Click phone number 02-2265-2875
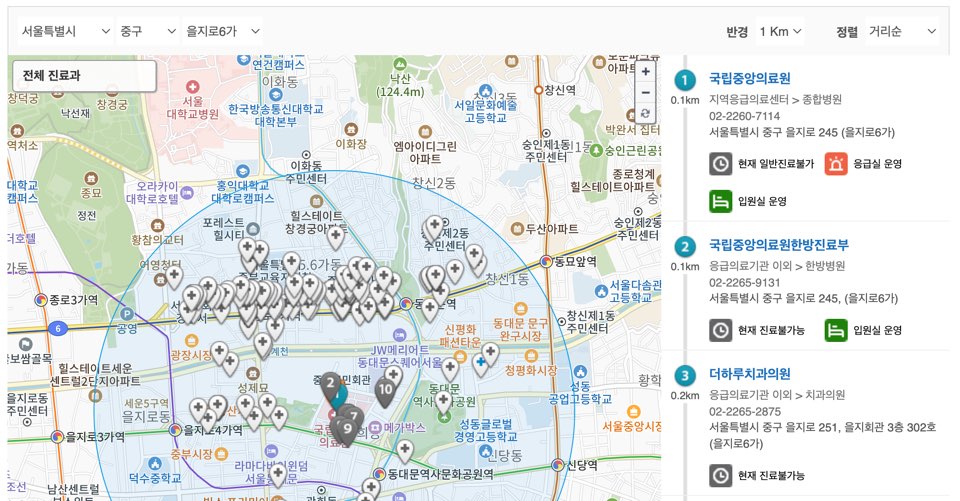 coord(744,412)
